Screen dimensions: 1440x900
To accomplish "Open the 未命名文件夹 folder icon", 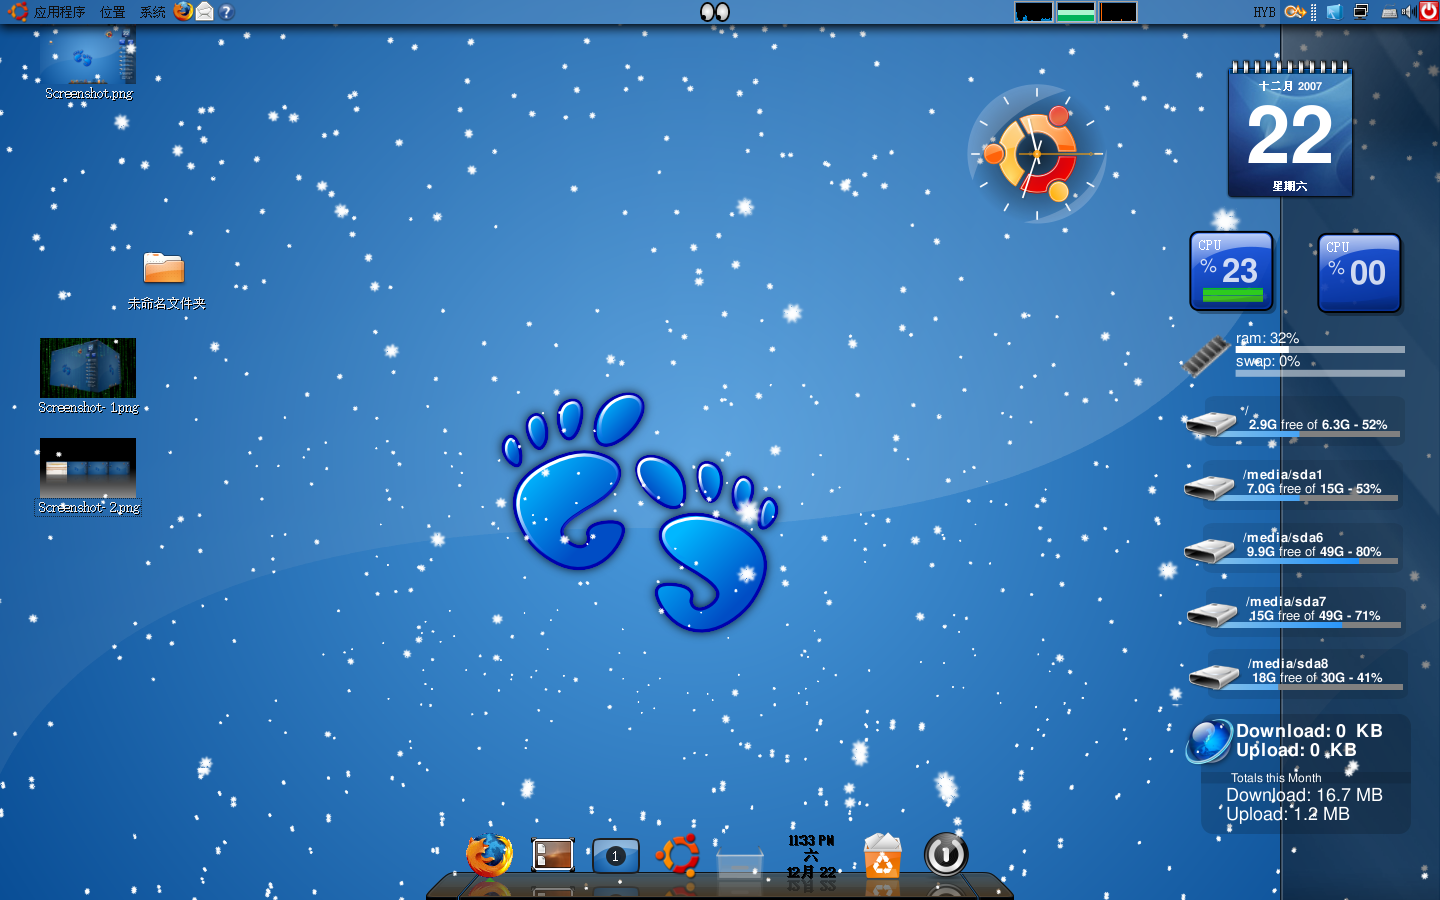I will tap(164, 268).
